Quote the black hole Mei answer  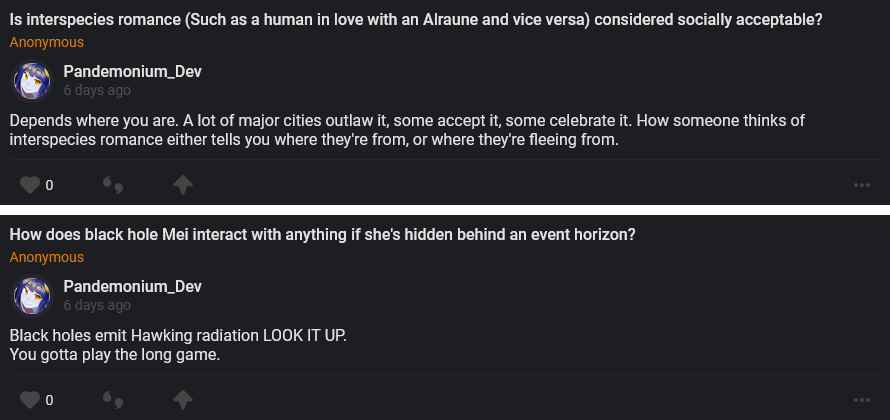click(x=113, y=400)
